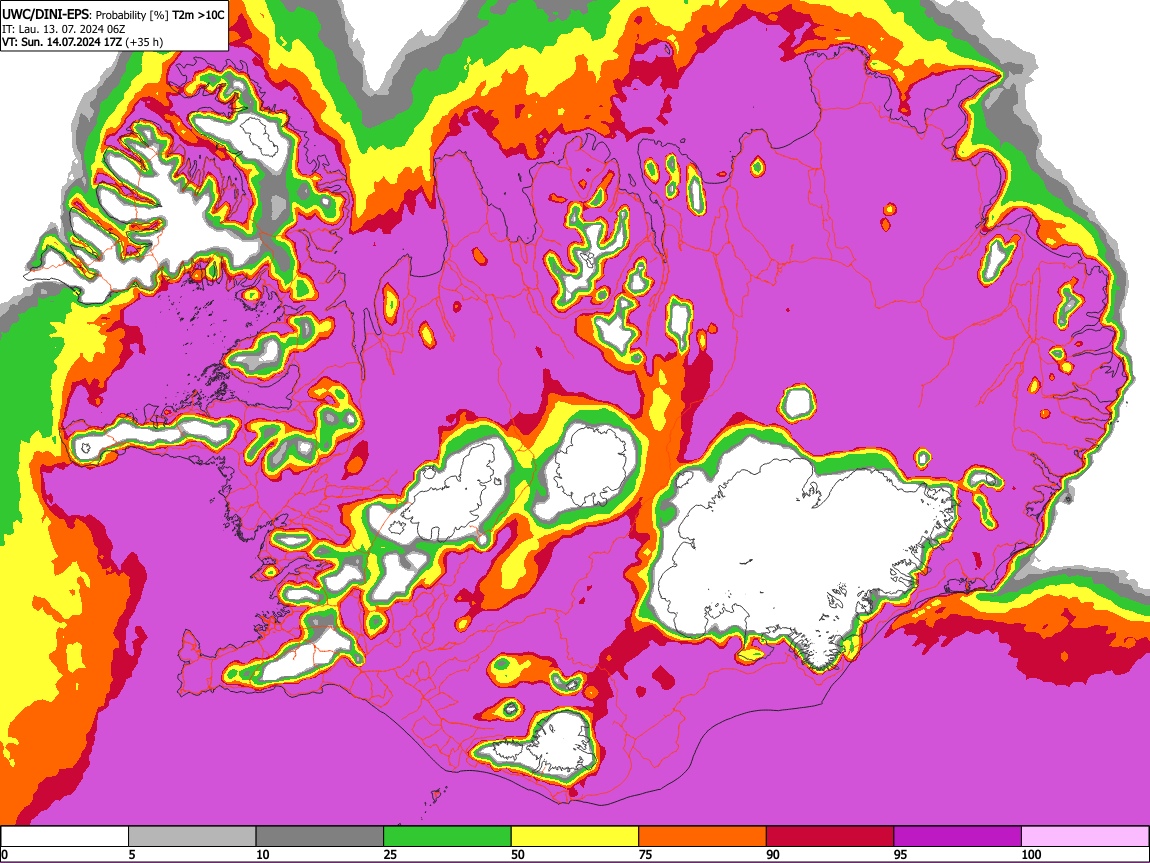Select the 'IT: Lau. 13. 07. 2024 06Z' line

(64, 29)
